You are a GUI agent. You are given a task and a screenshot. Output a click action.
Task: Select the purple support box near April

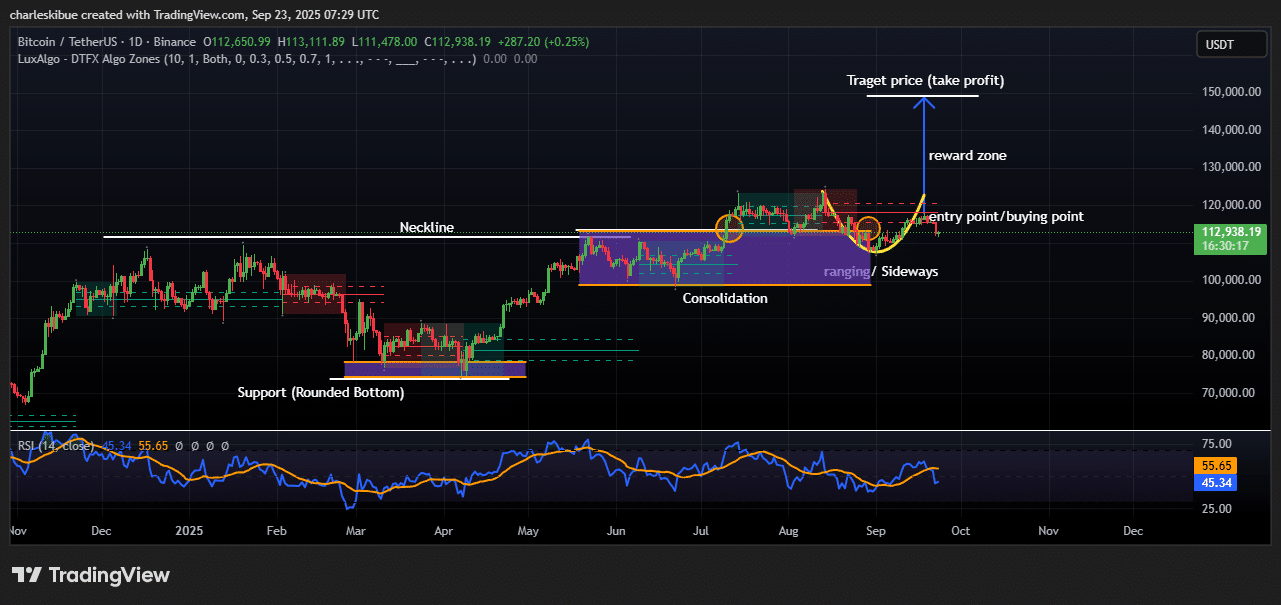(434, 369)
